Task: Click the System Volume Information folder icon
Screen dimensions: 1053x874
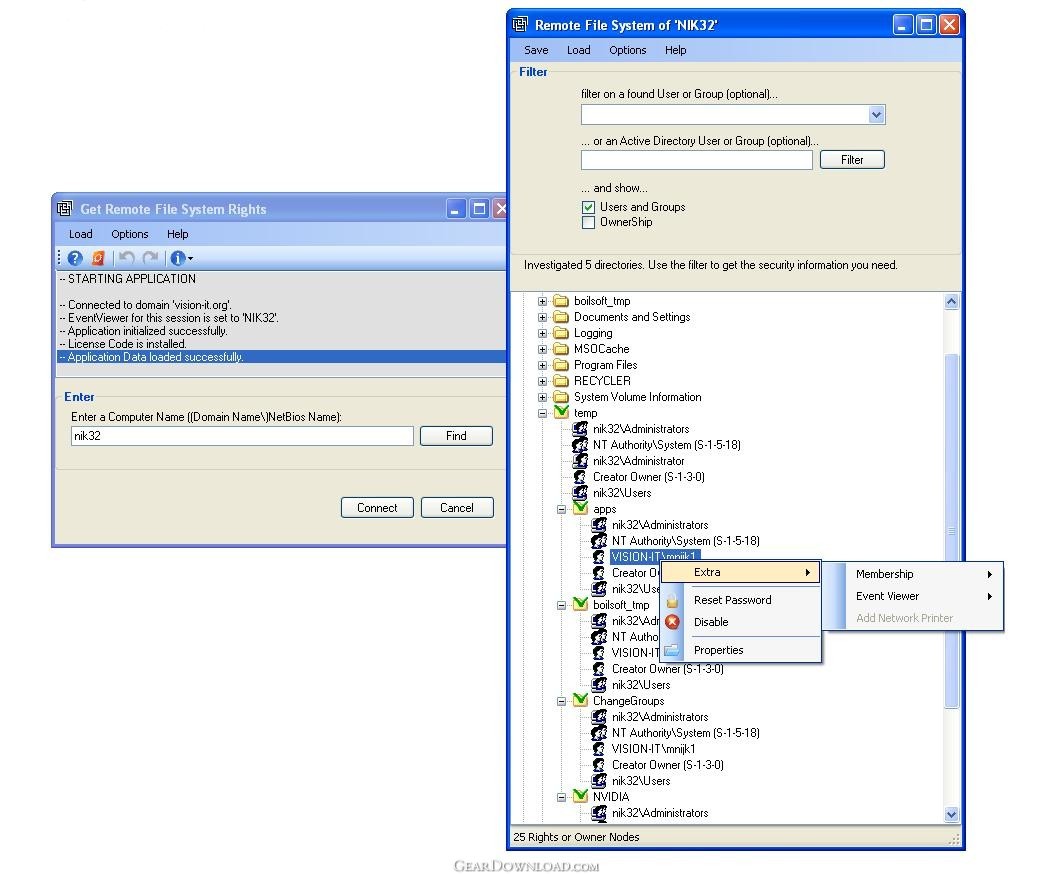Action: pyautogui.click(x=561, y=397)
